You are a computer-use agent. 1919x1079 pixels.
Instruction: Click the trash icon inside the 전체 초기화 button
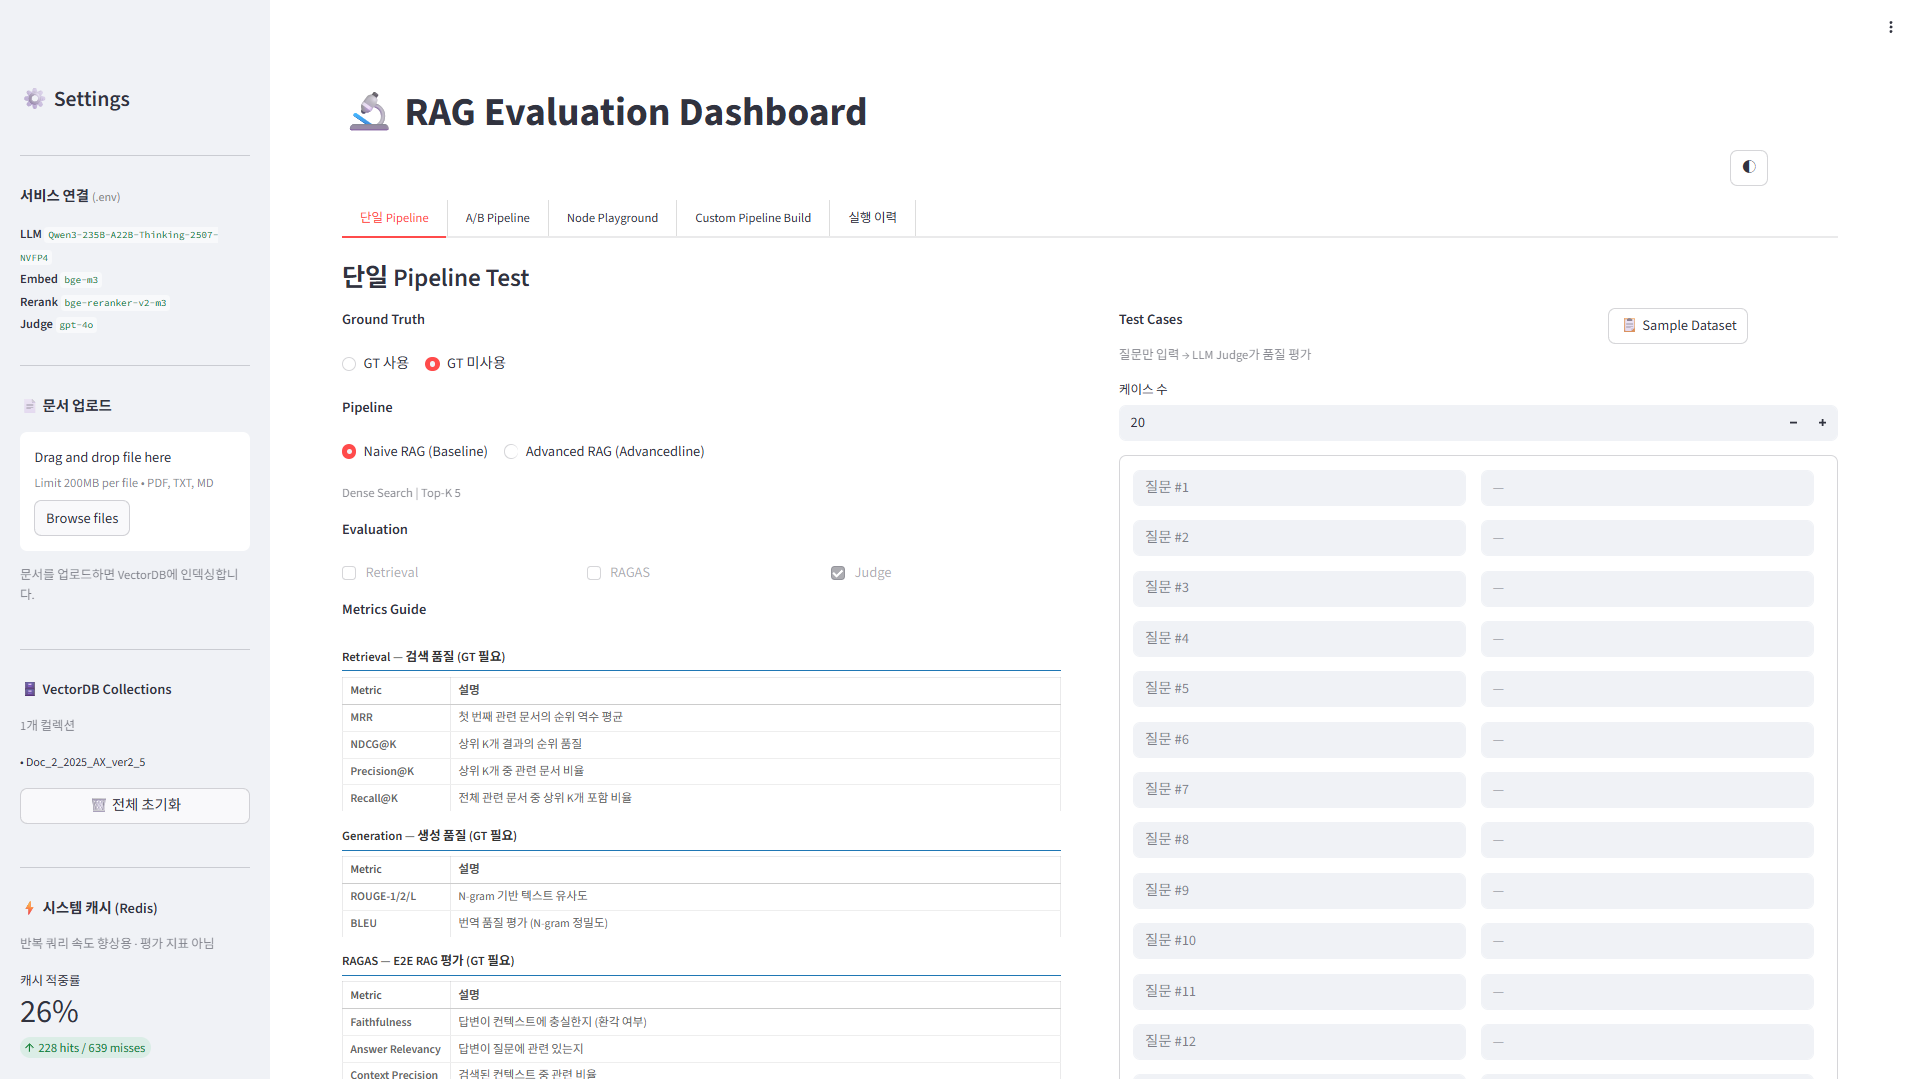(x=98, y=805)
